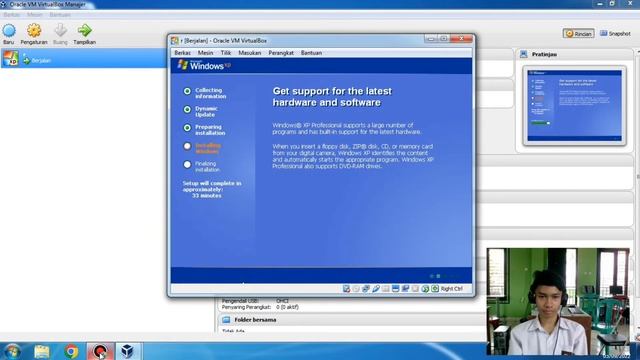The width and height of the screenshot is (640, 360).
Task: Open Mesin menu in the Manager window
Action: (x=35, y=15)
